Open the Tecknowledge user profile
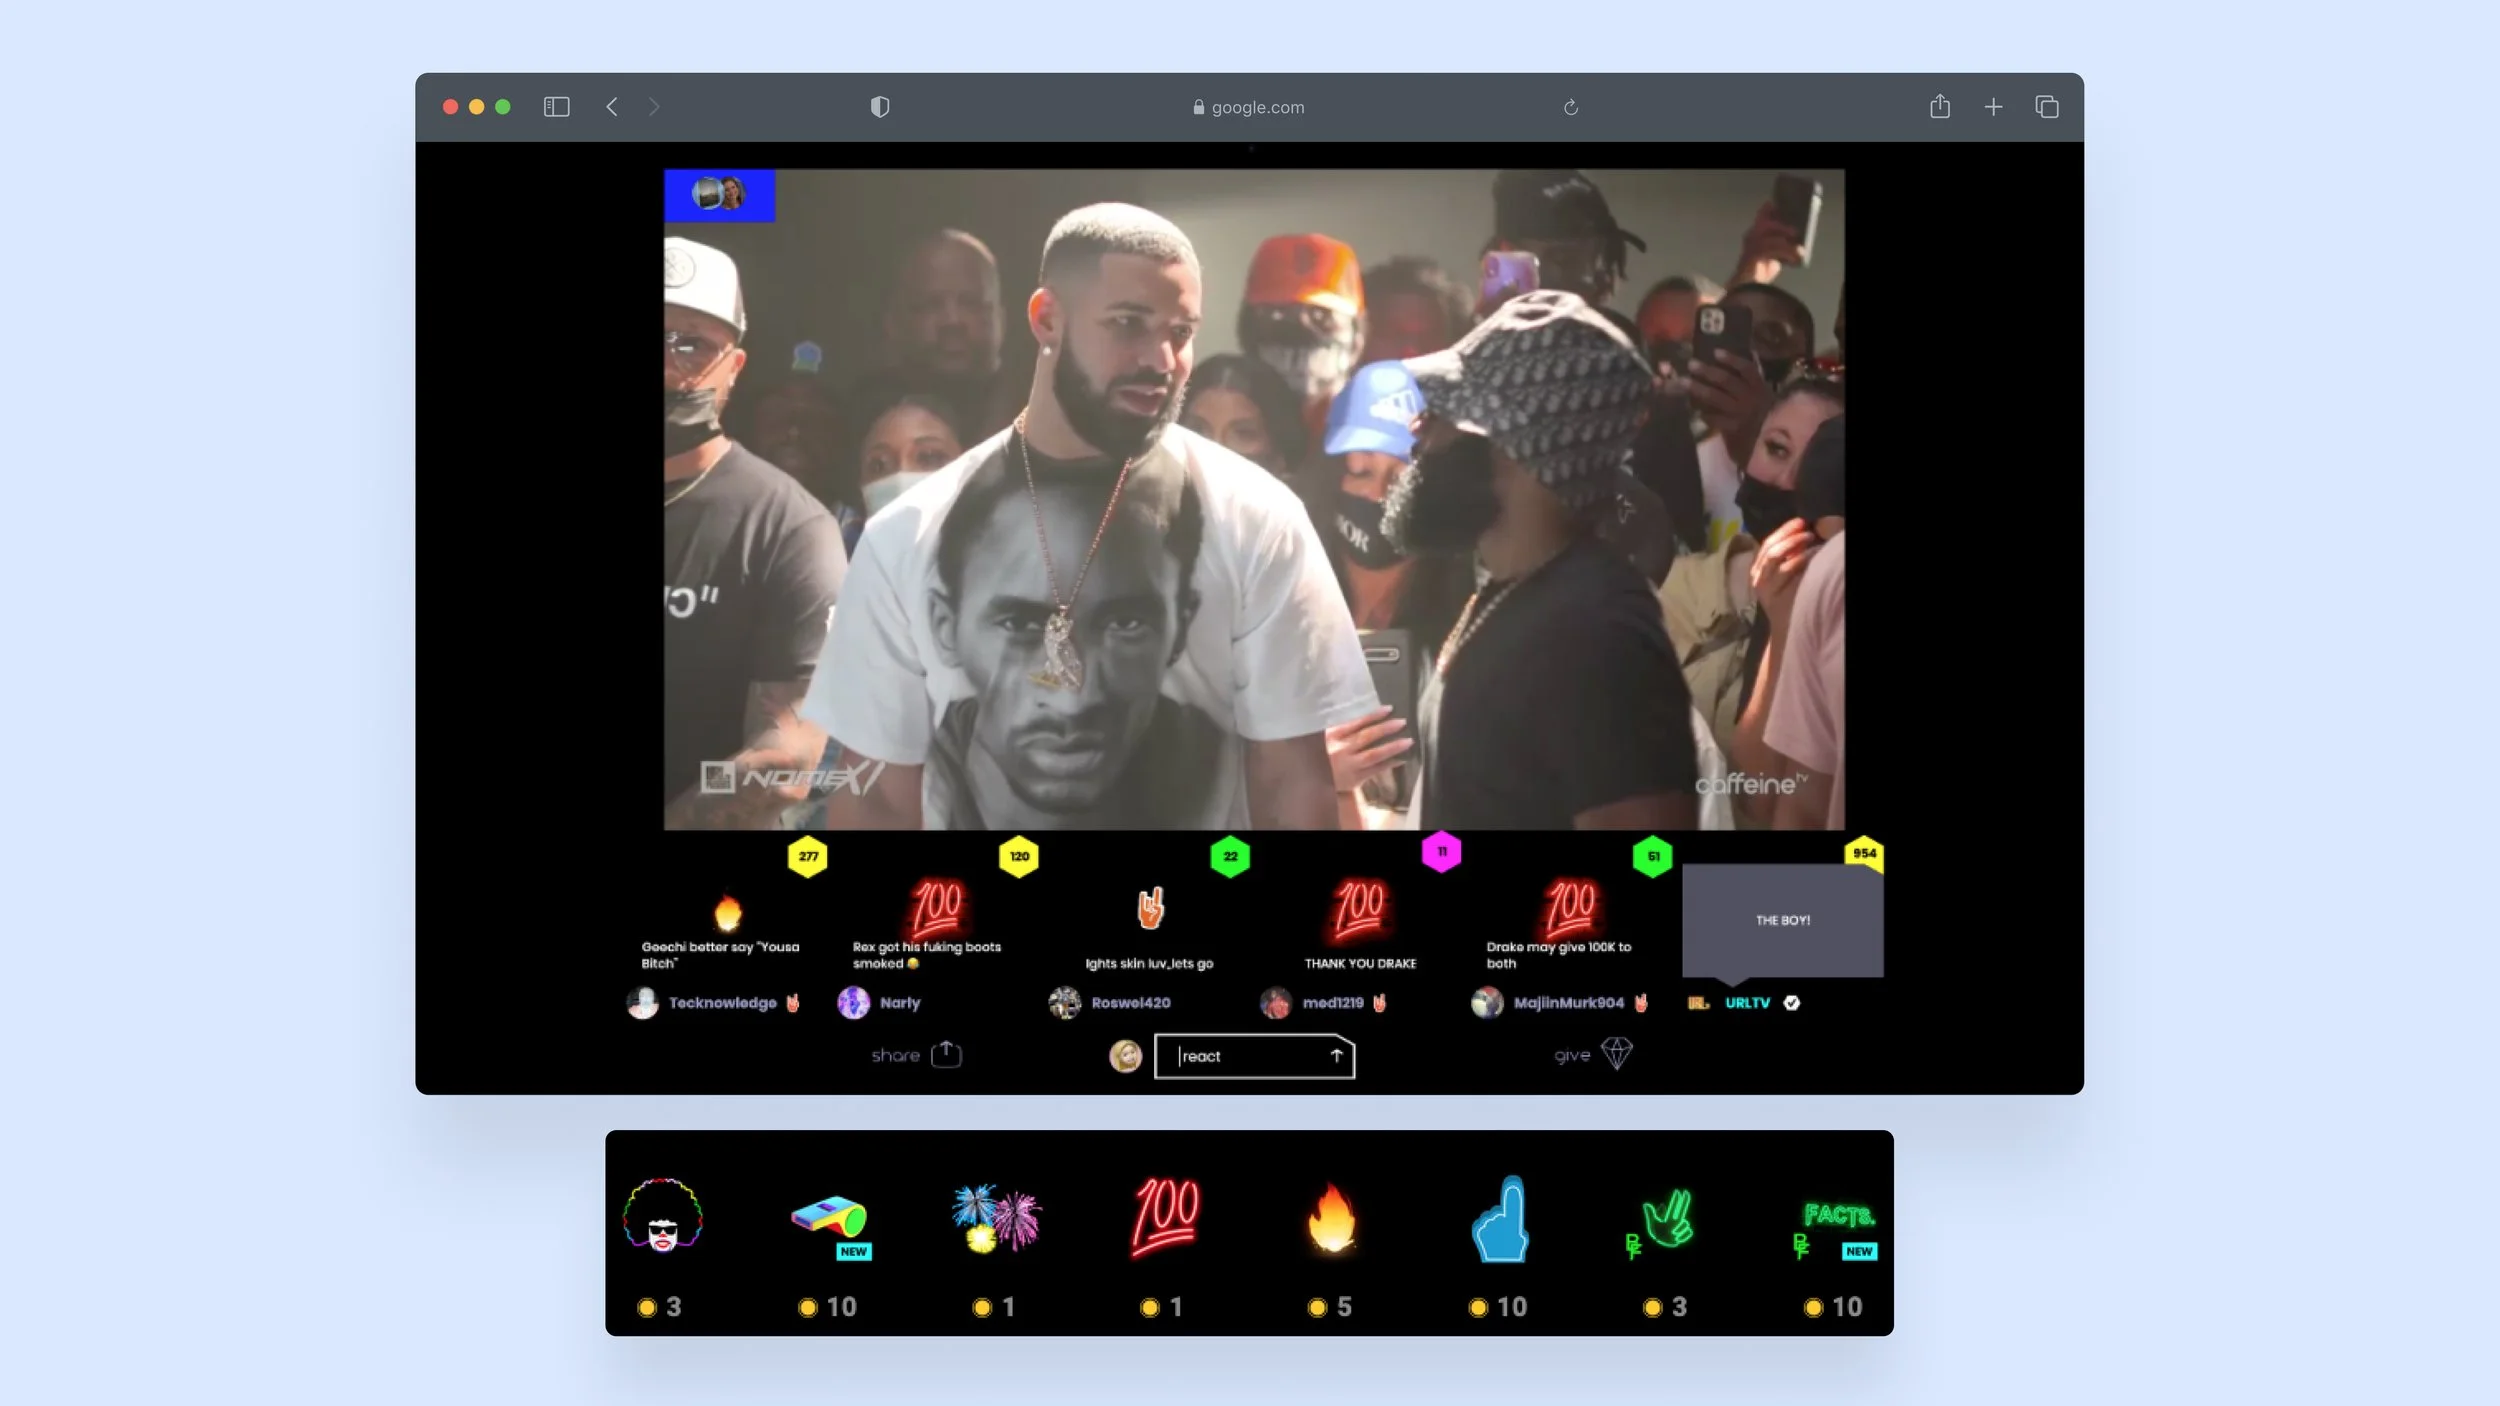 click(722, 1003)
